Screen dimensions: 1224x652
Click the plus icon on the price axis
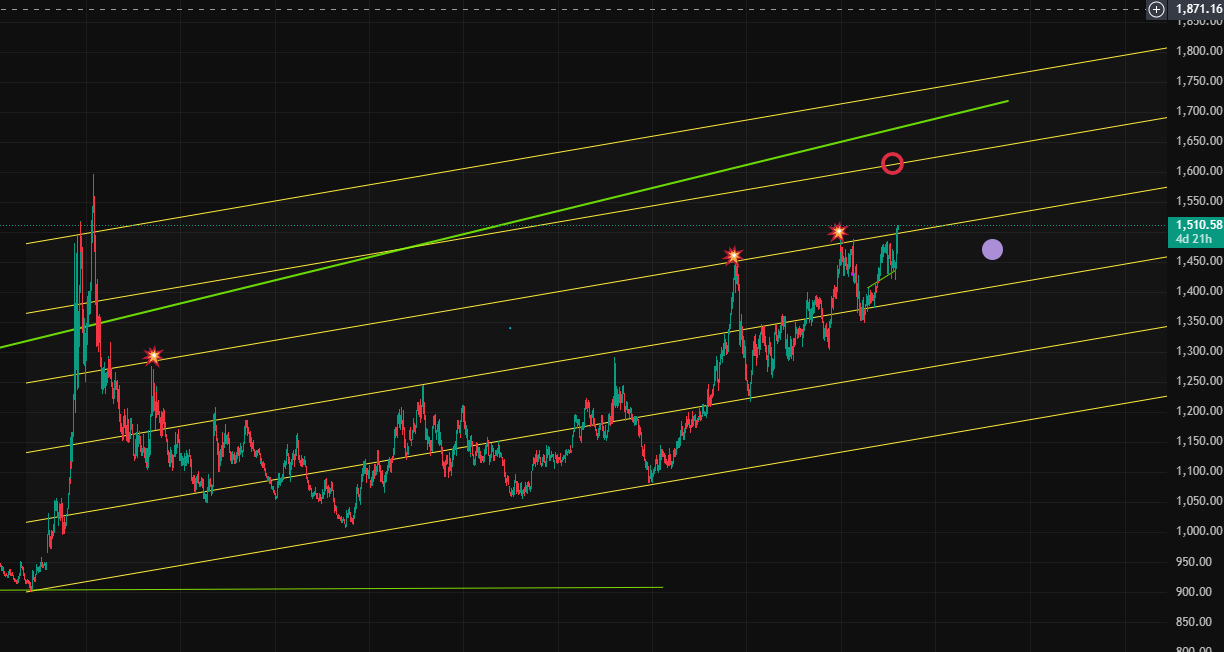coord(1156,9)
